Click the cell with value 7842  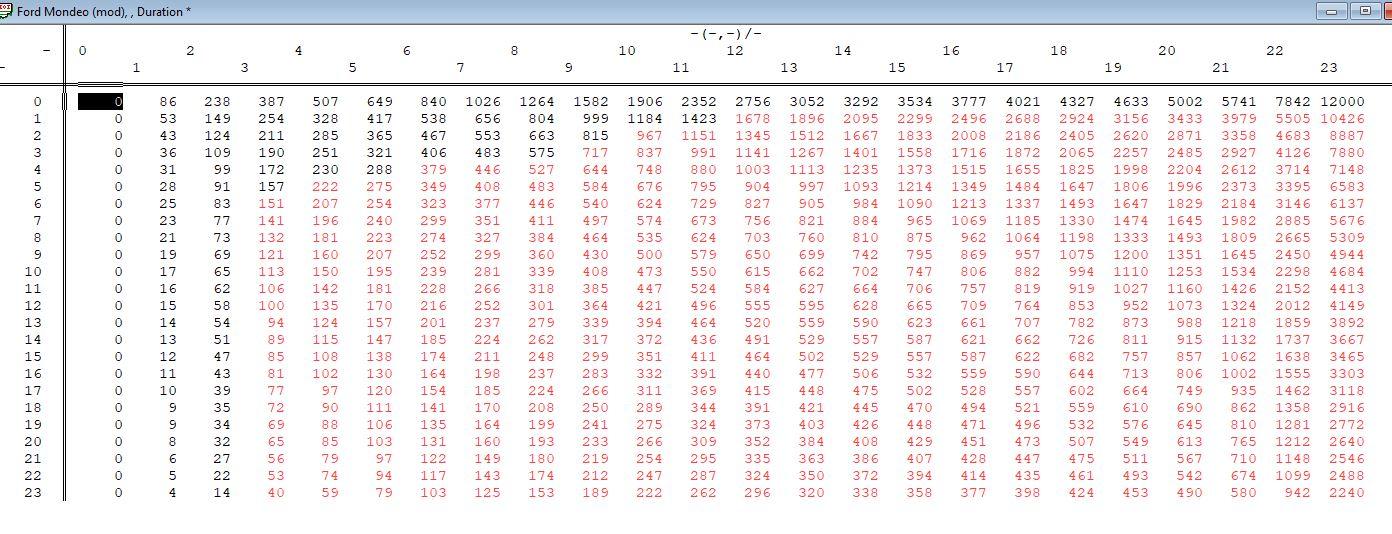1288,101
